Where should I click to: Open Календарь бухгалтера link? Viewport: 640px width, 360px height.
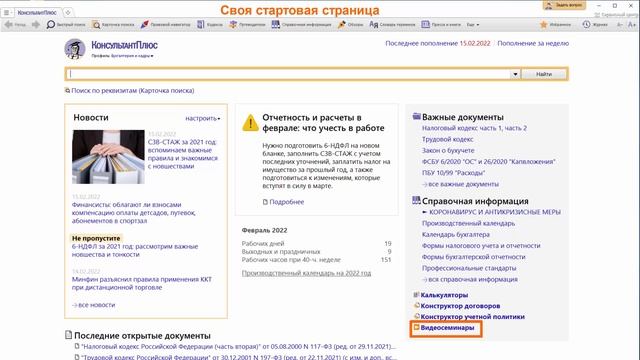456,235
